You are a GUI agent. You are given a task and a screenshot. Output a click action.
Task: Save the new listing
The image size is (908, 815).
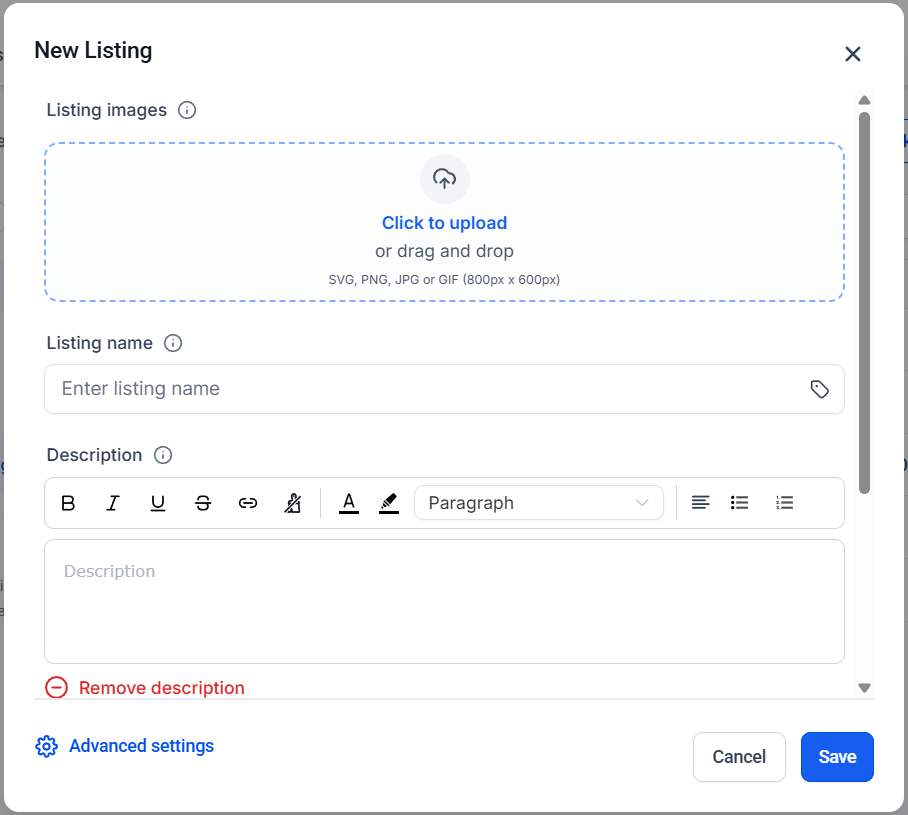[837, 756]
